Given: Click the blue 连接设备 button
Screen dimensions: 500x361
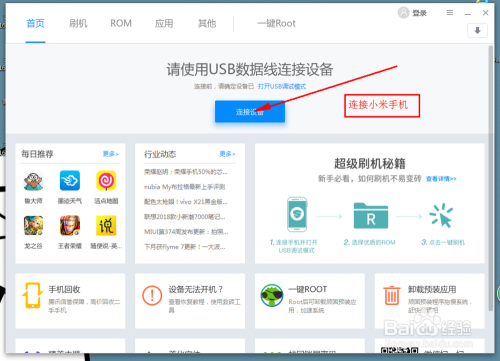Looking at the screenshot, I should 250,112.
